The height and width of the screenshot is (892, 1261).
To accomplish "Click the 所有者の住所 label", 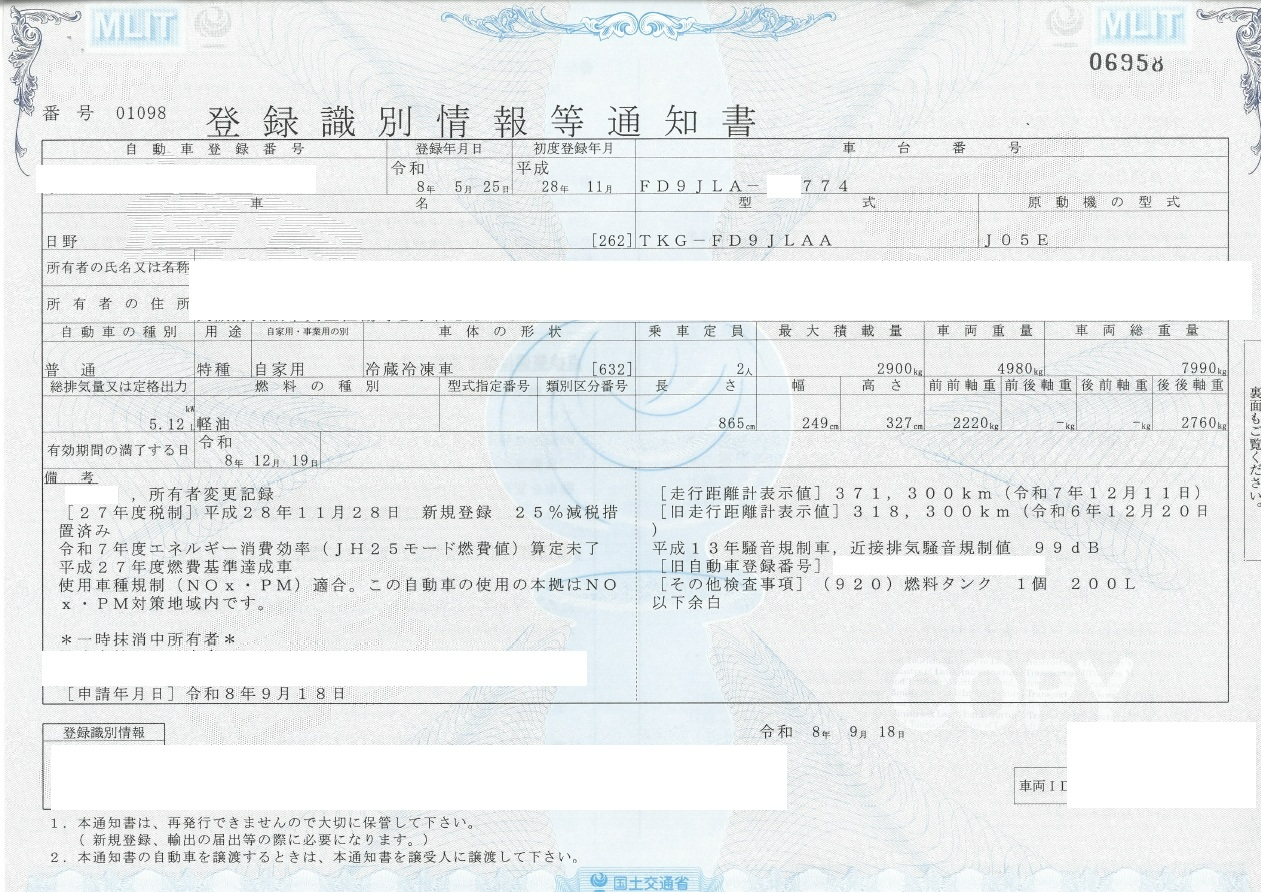I will (118, 302).
